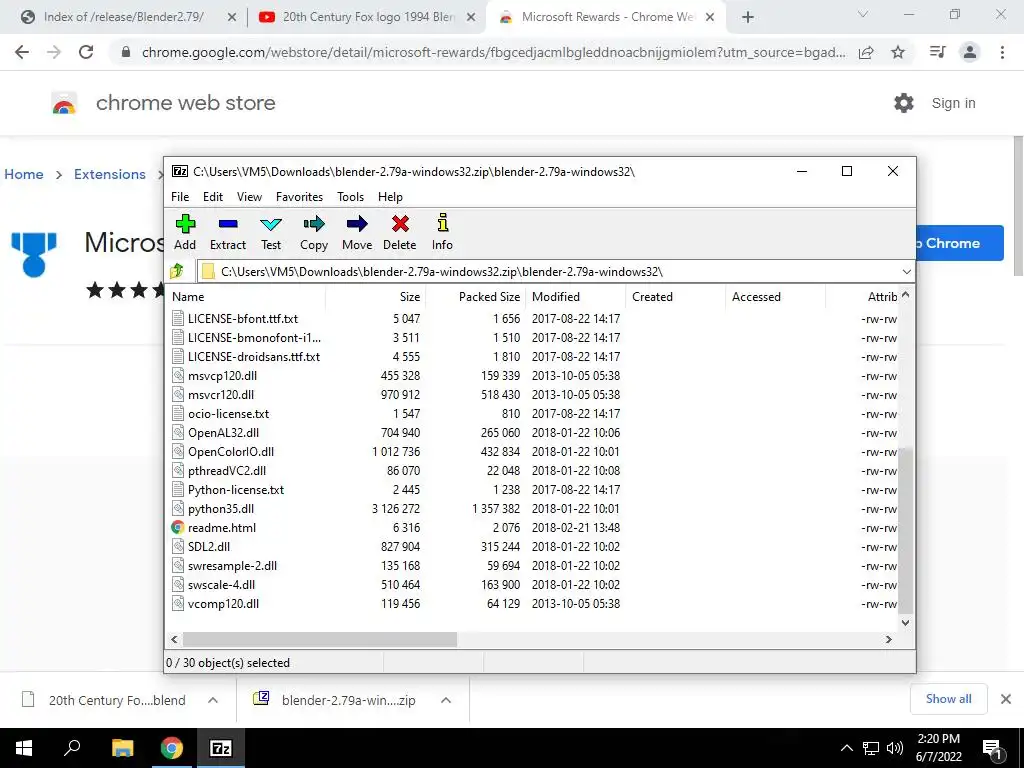This screenshot has width=1024, height=768.
Task: Click Sign in on the Chrome Web Store
Action: coord(953,103)
